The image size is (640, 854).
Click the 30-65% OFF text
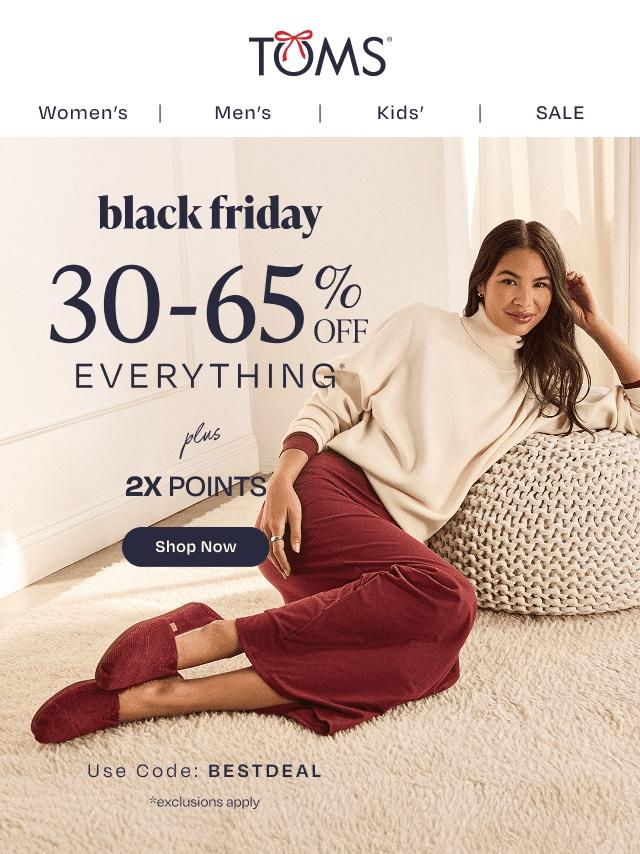(209, 304)
